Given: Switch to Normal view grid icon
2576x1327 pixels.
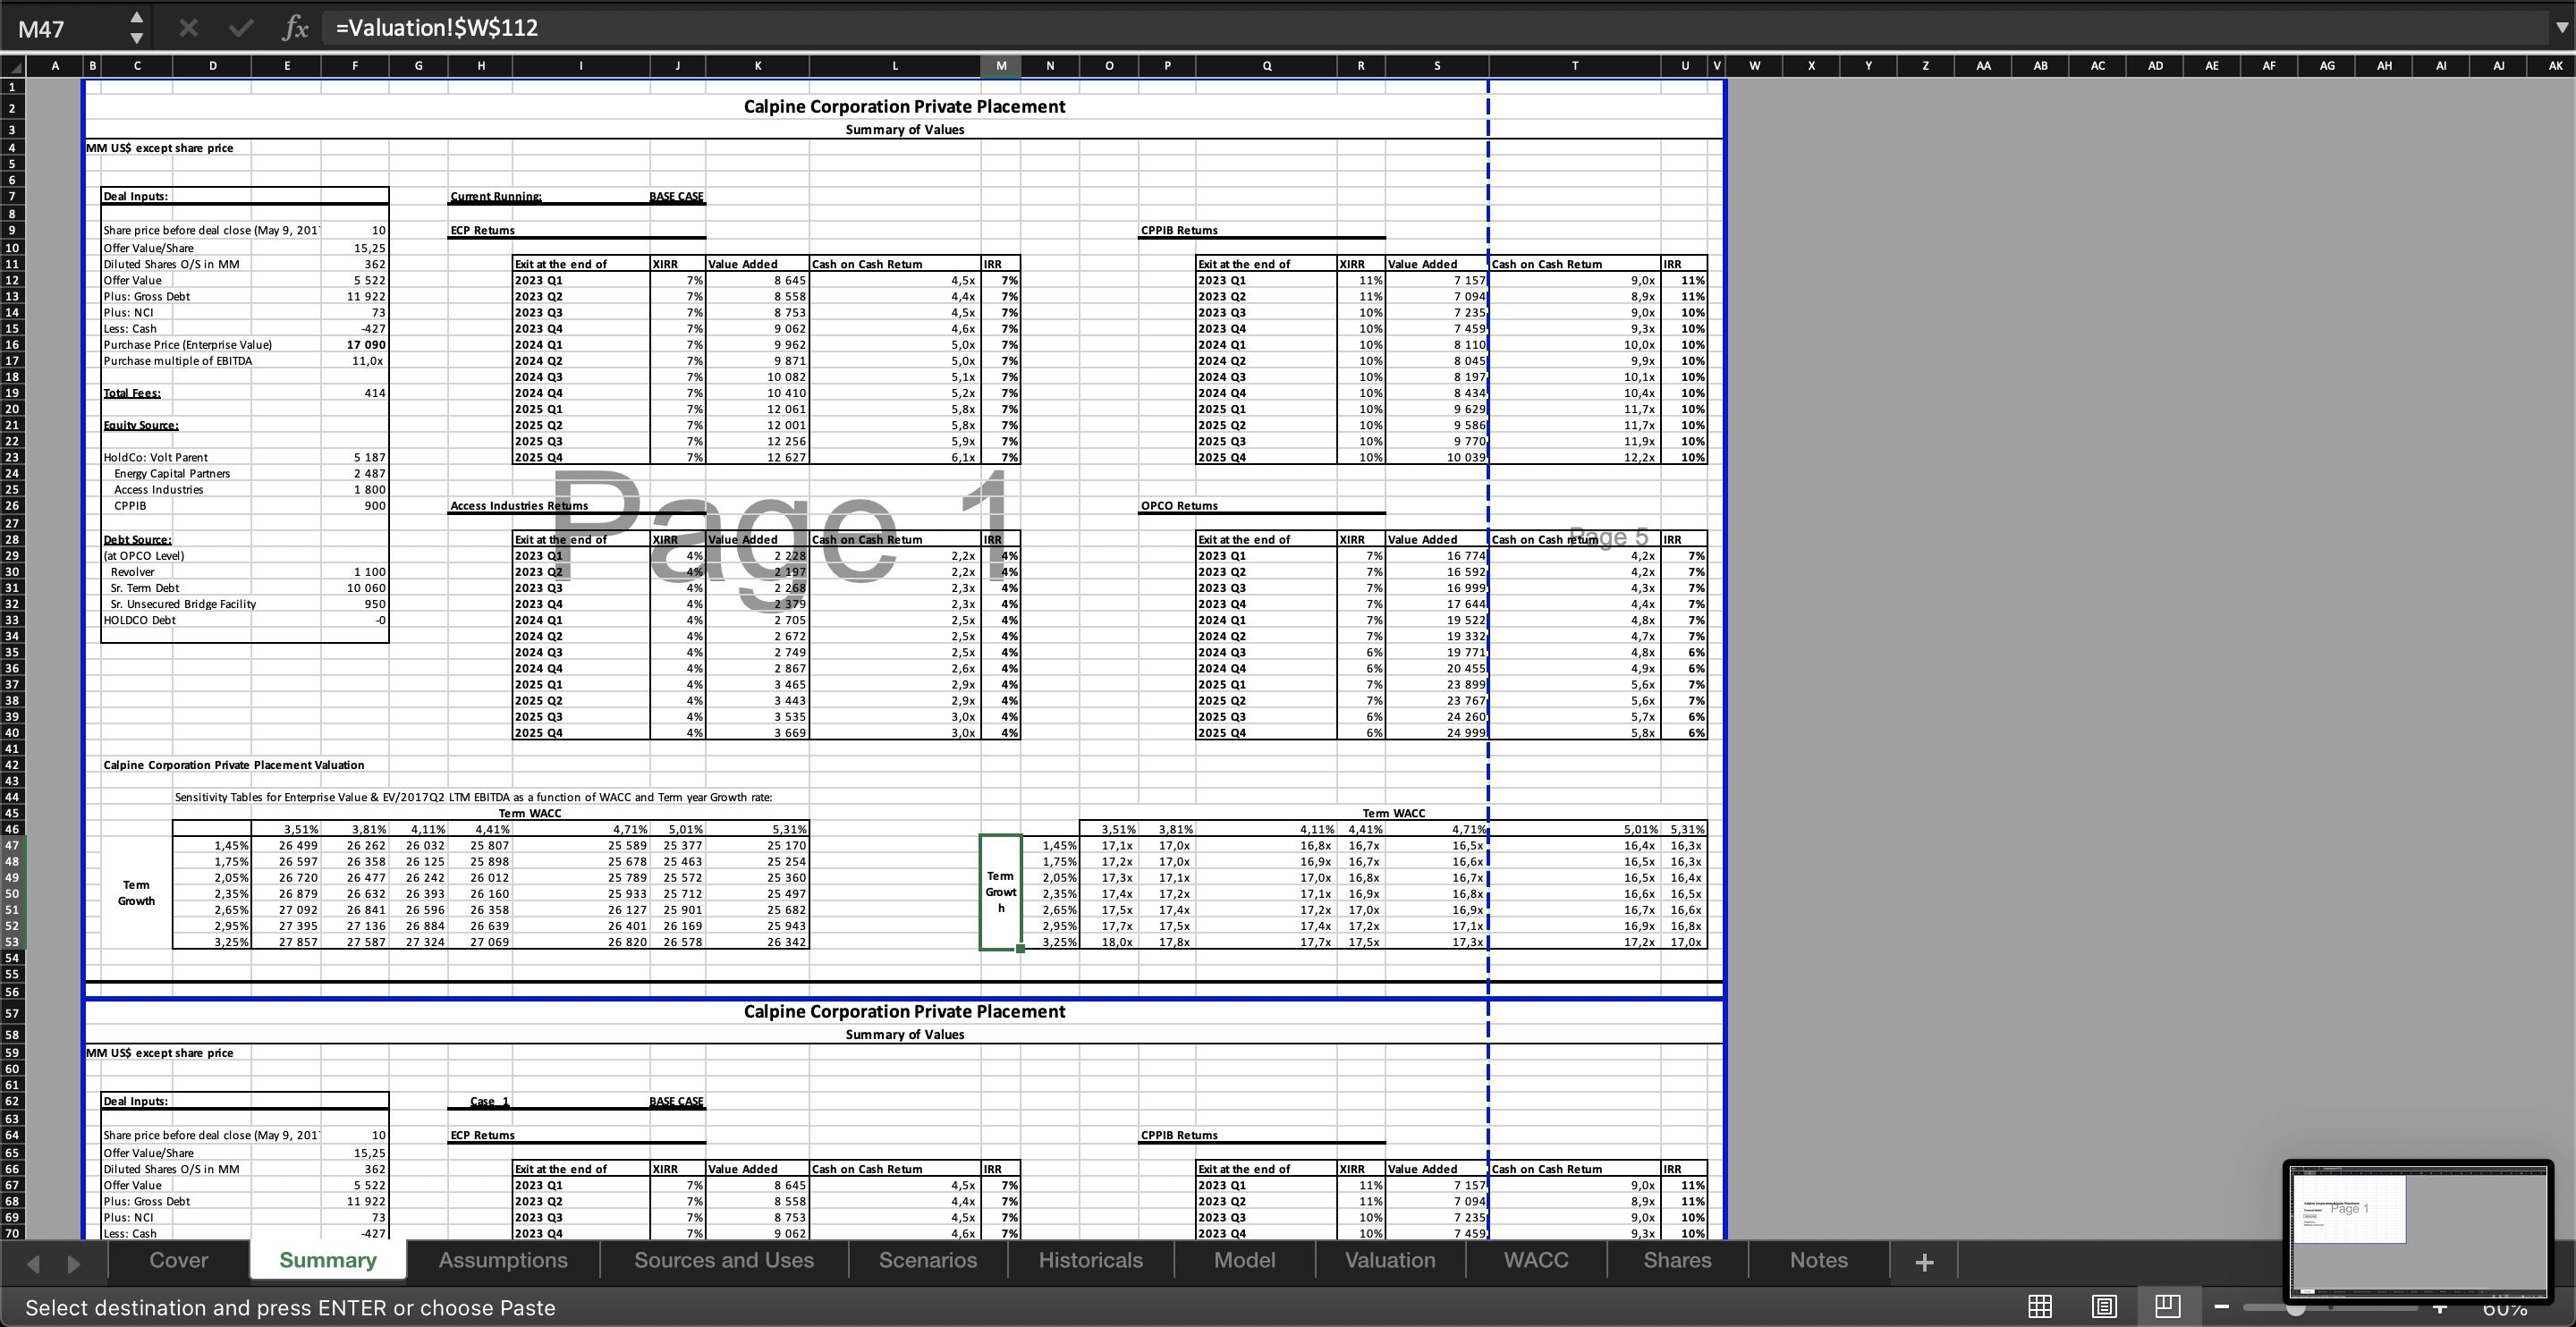Looking at the screenshot, I should (x=2040, y=1306).
